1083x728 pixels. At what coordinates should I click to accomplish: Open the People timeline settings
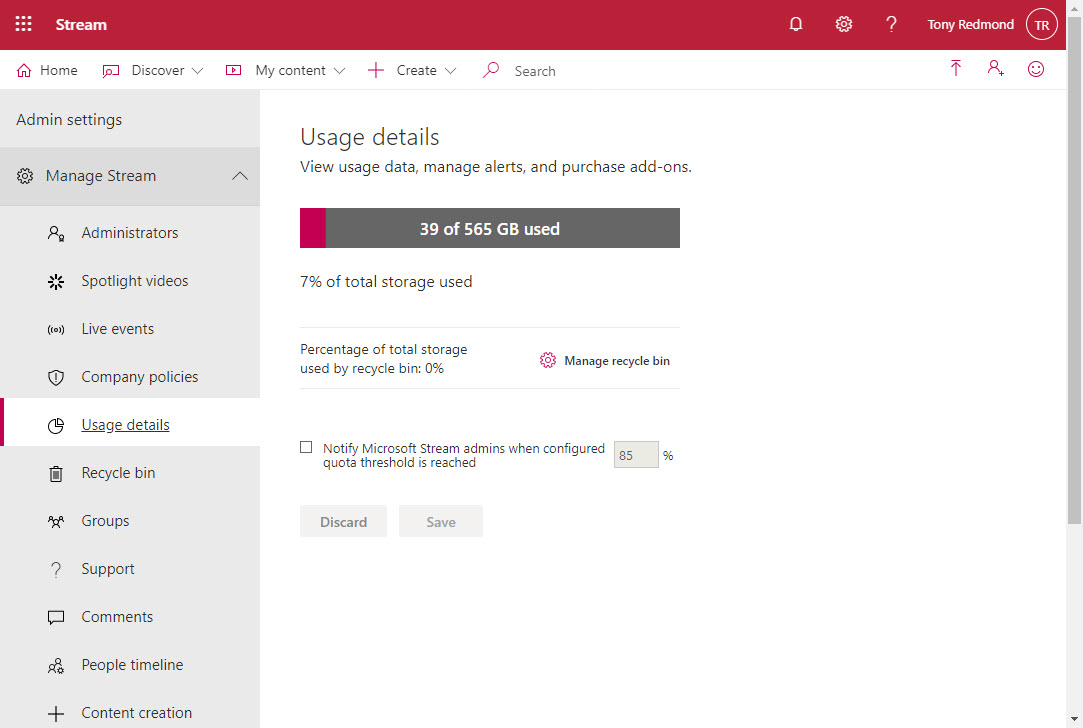click(x=130, y=665)
